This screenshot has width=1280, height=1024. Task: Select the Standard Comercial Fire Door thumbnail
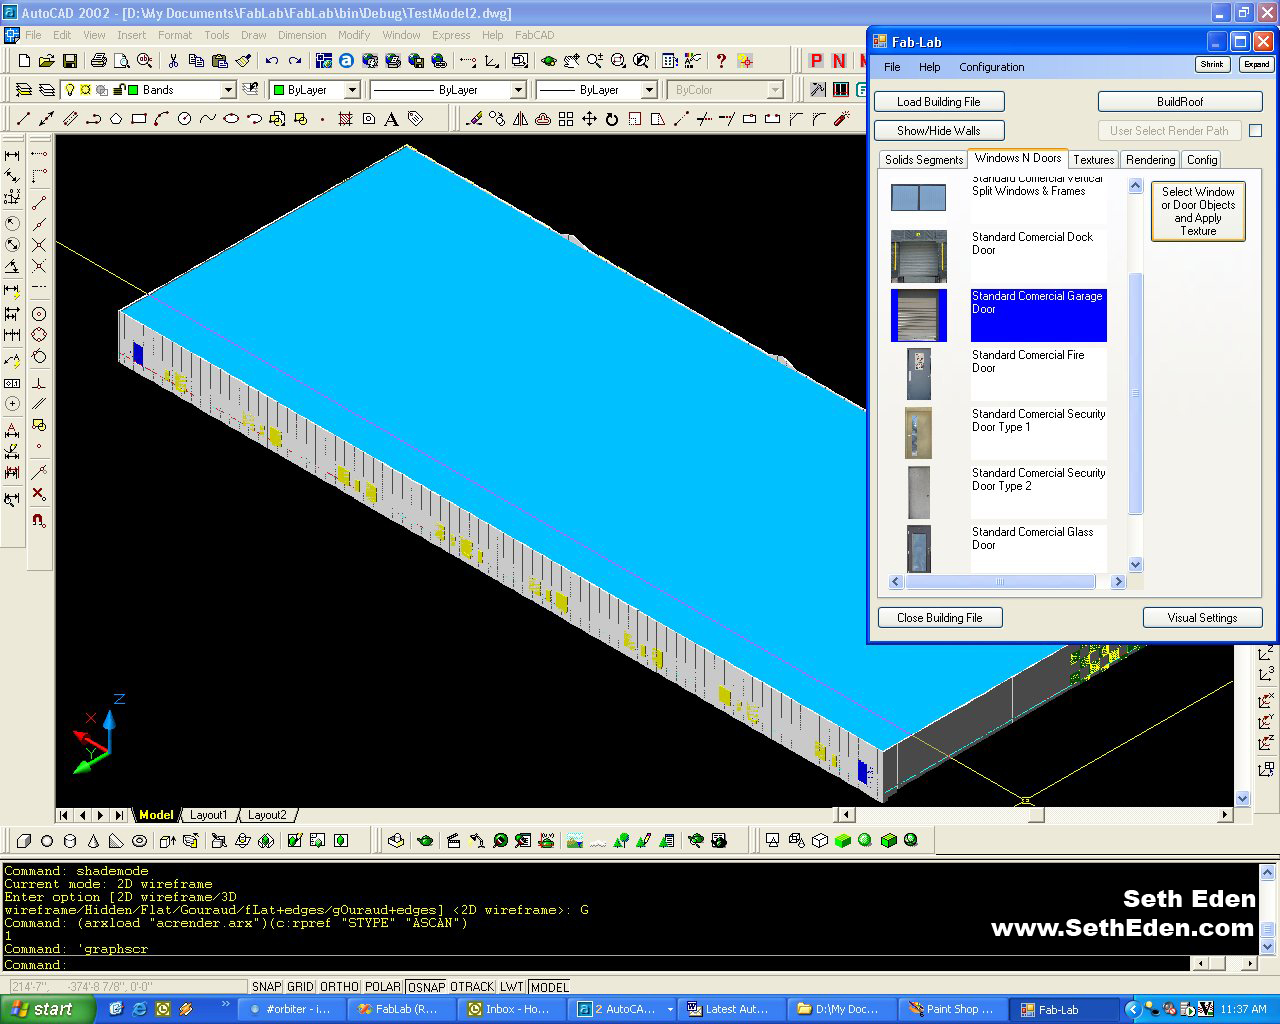919,374
